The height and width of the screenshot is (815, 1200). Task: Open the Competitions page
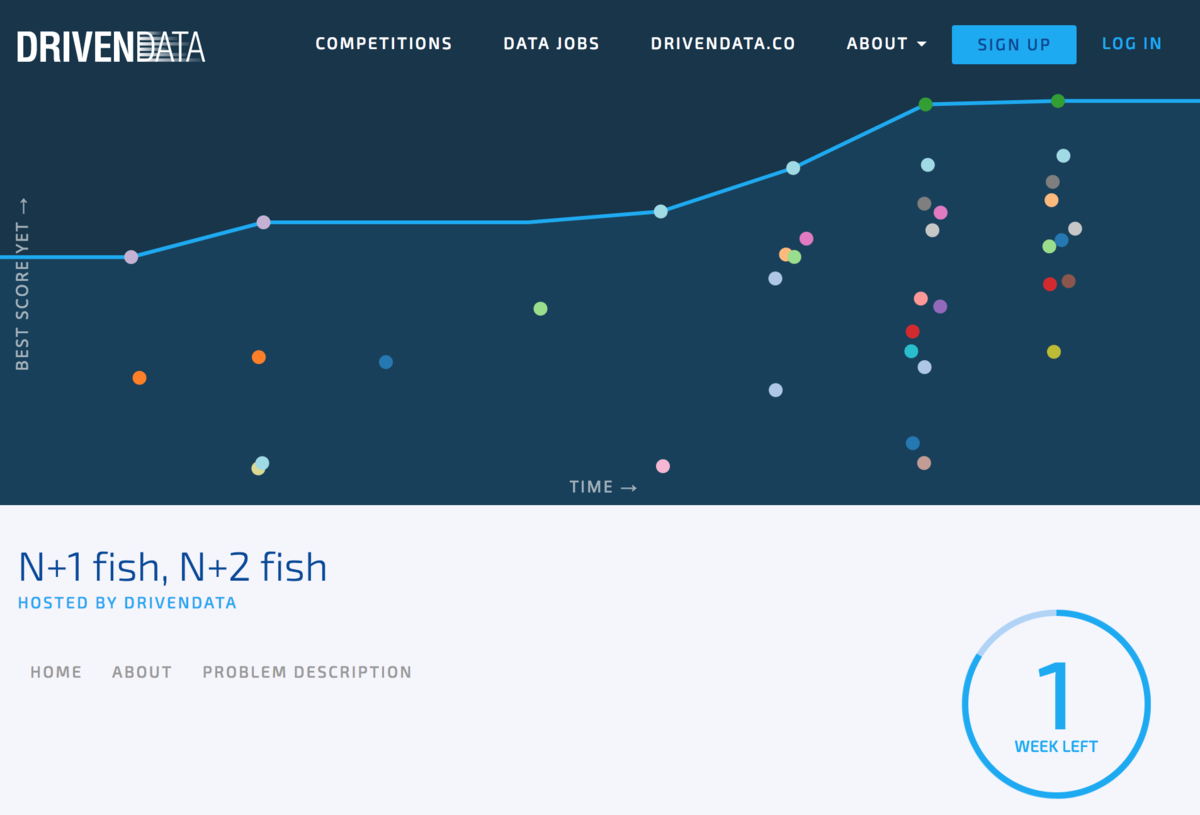(x=383, y=44)
